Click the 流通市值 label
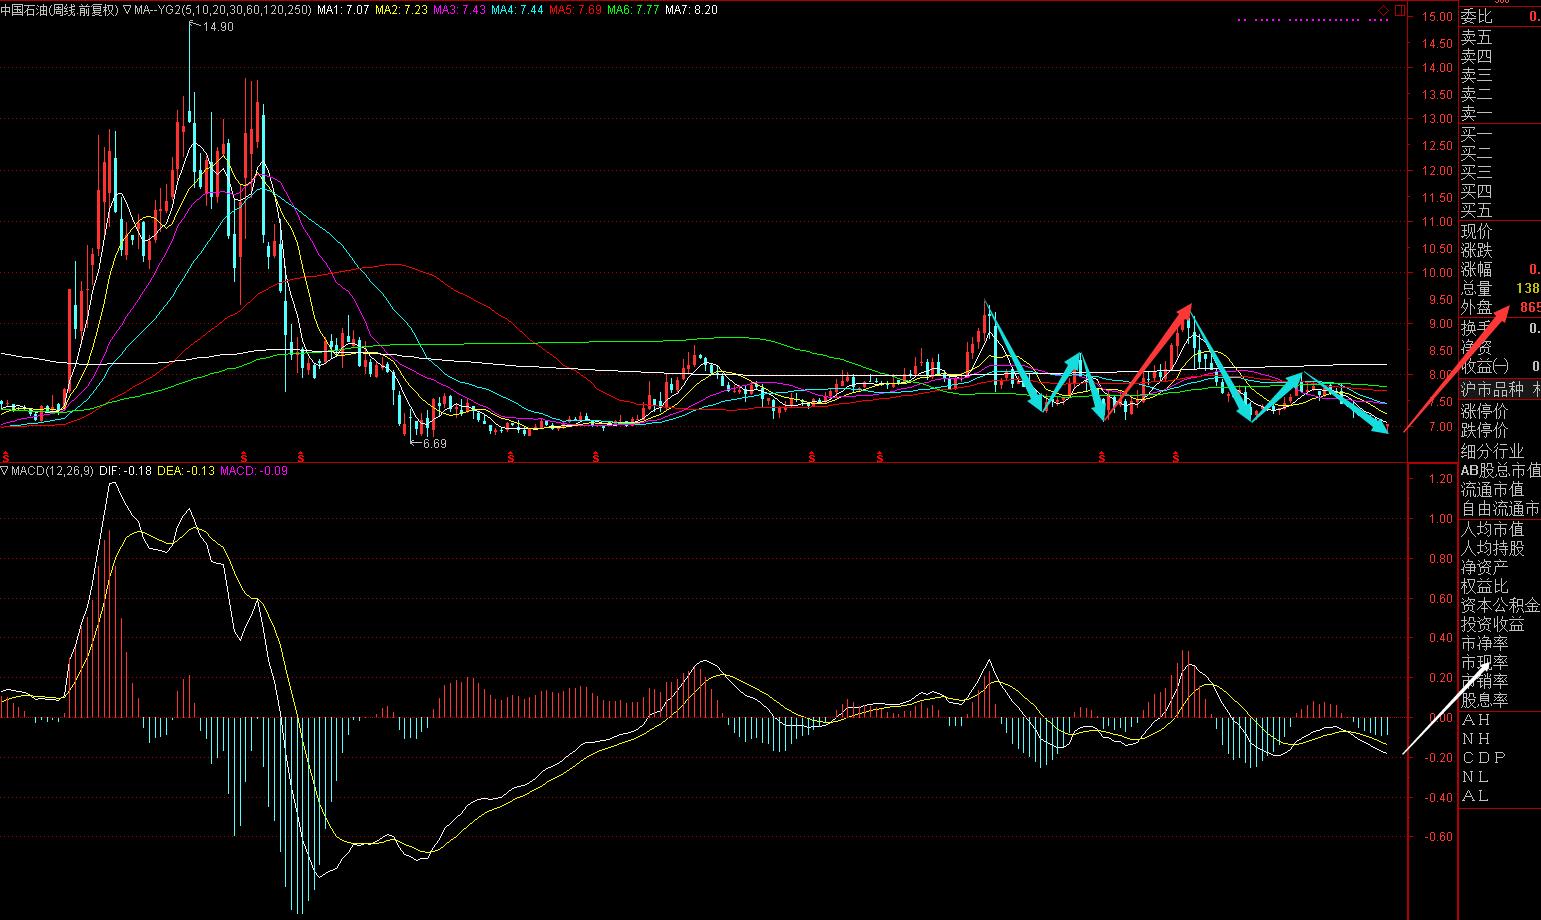Screen dimensions: 1541x920 [x=1492, y=490]
